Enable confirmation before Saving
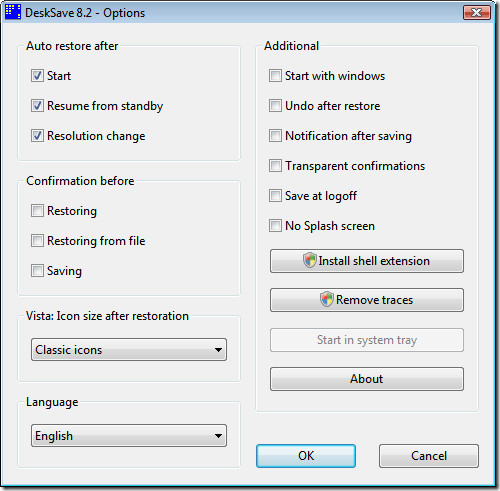500x491 pixels. pyautogui.click(x=37, y=271)
